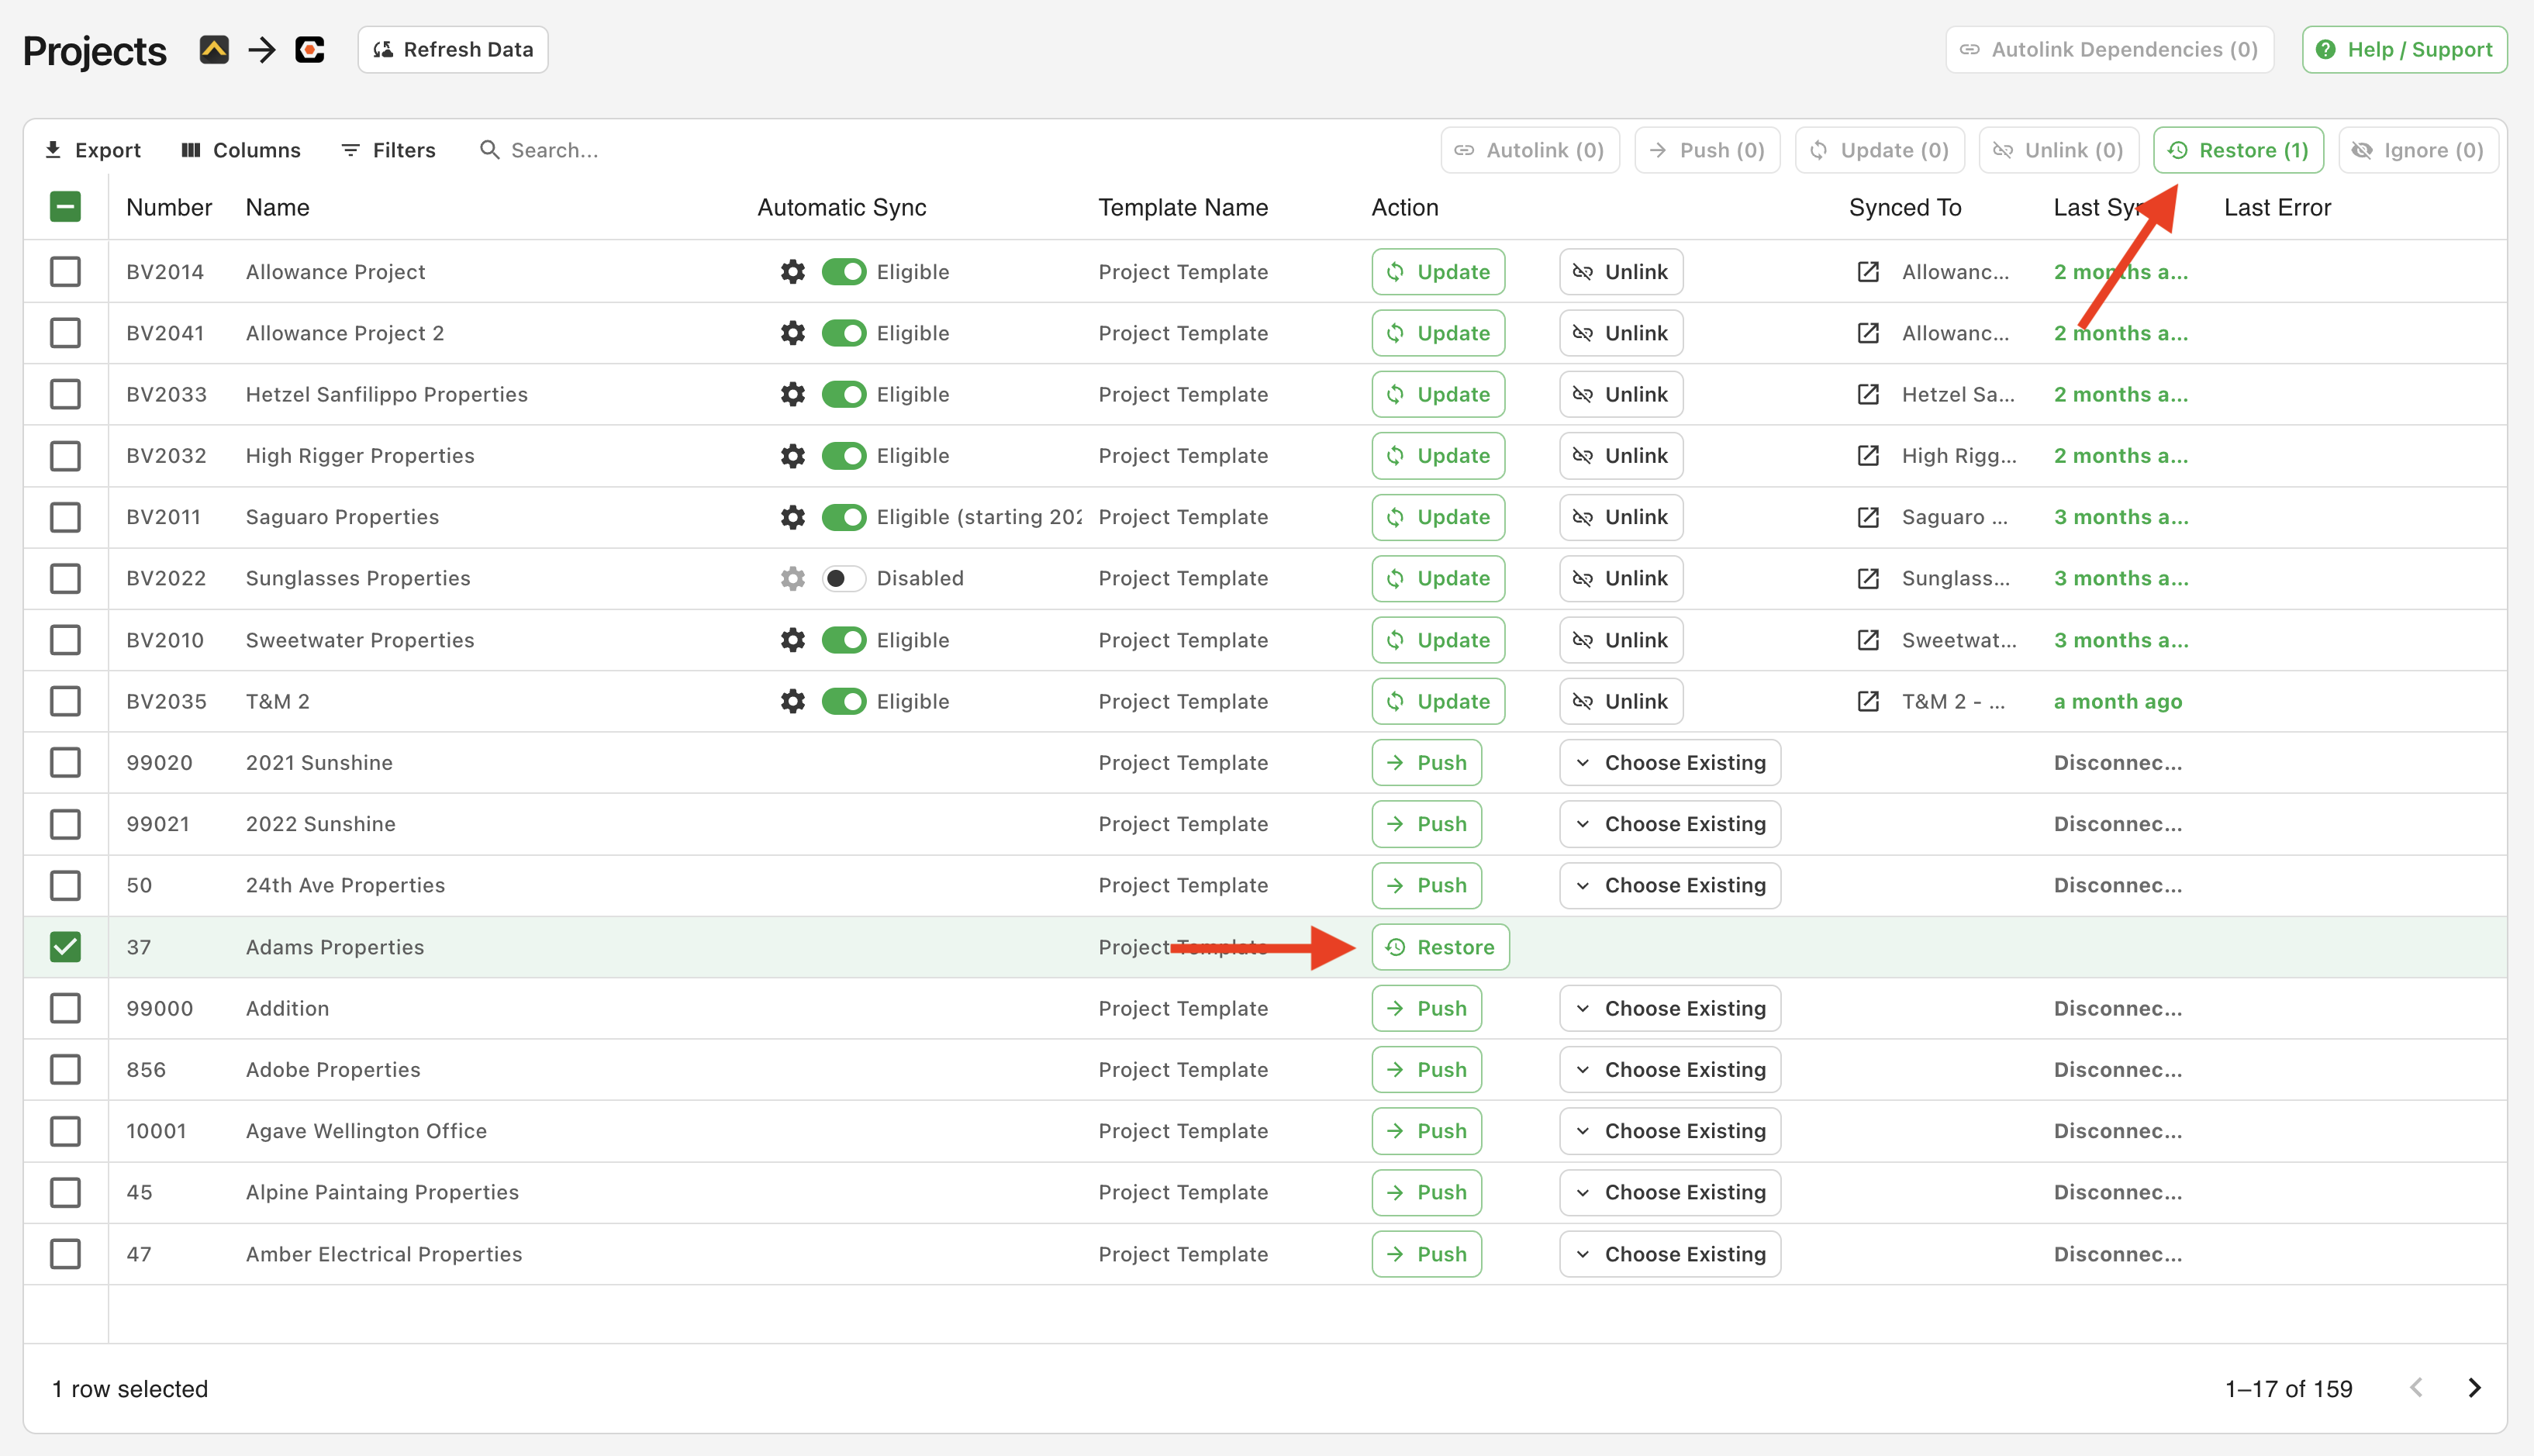Click the orange destination app logo icon
Viewport: 2534px width, 1456px height.
[310, 49]
